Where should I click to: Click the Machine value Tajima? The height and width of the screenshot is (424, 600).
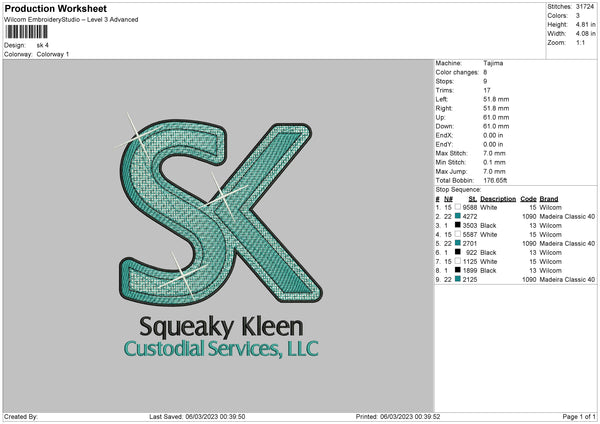pyautogui.click(x=493, y=62)
